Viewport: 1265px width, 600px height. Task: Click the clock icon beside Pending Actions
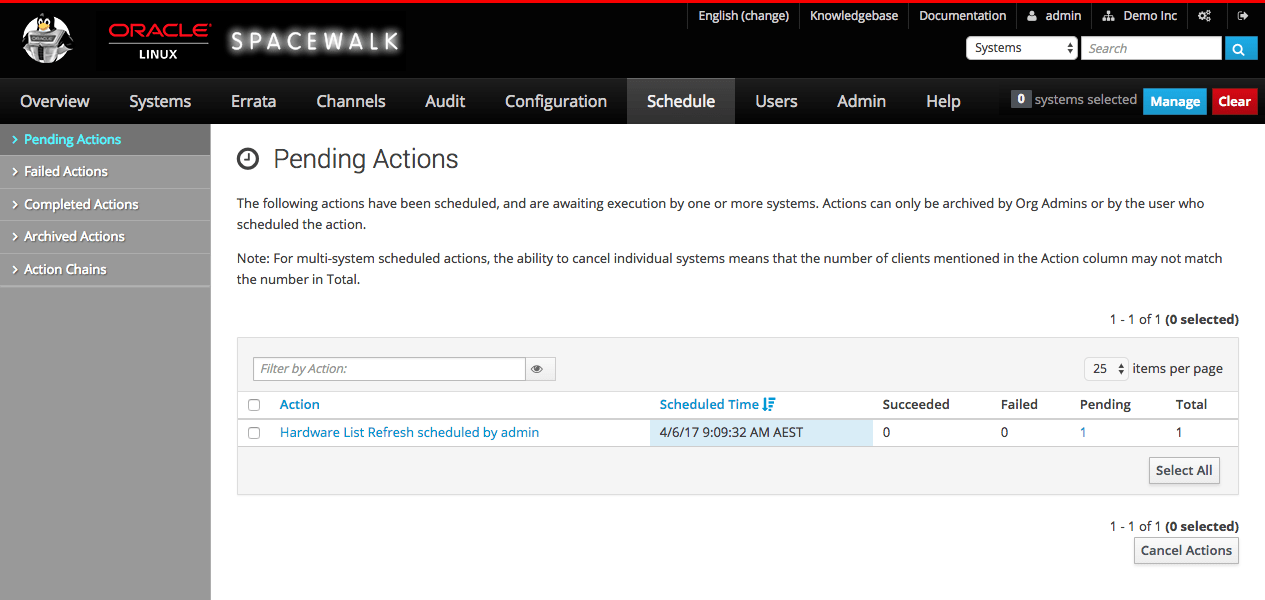pyautogui.click(x=247, y=159)
